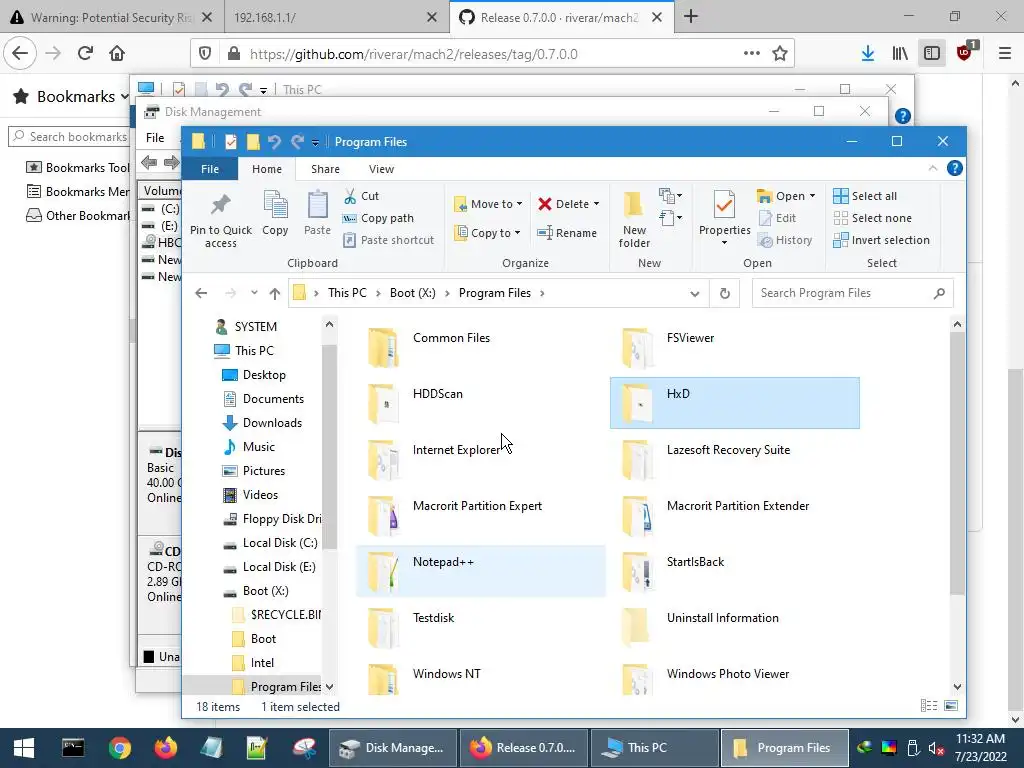Click Select all

click(x=865, y=196)
